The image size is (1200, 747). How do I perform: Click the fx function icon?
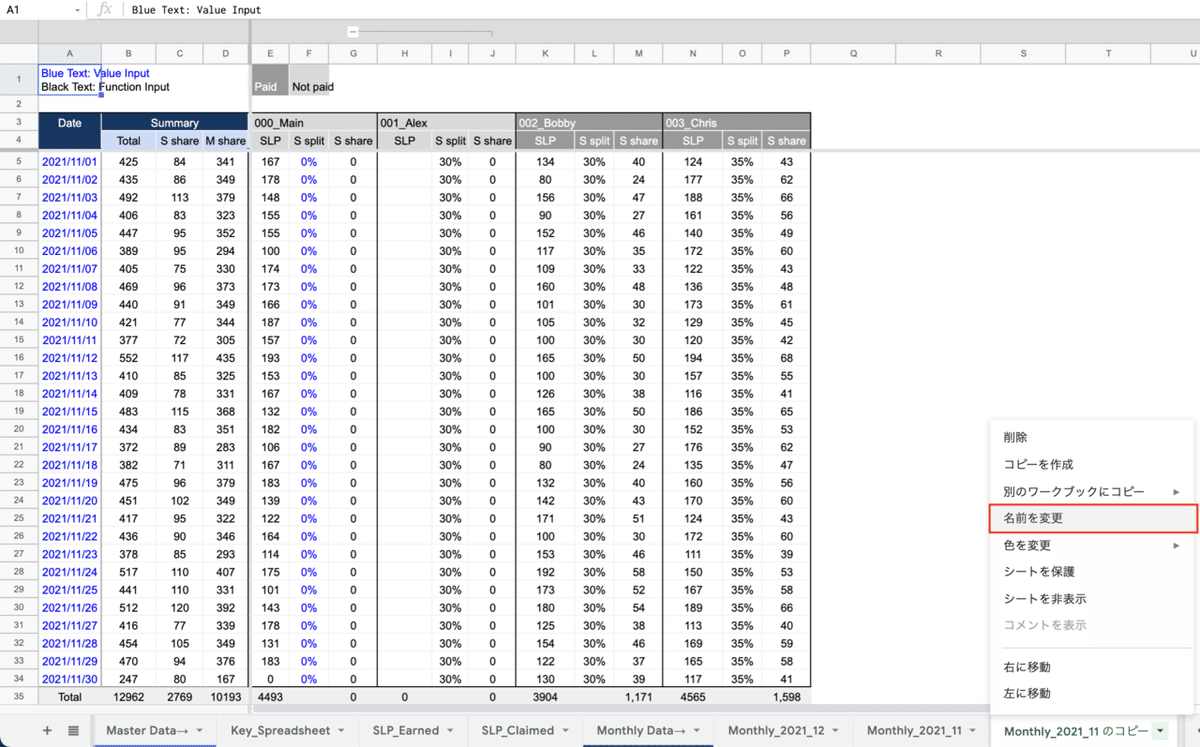click(x=106, y=9)
